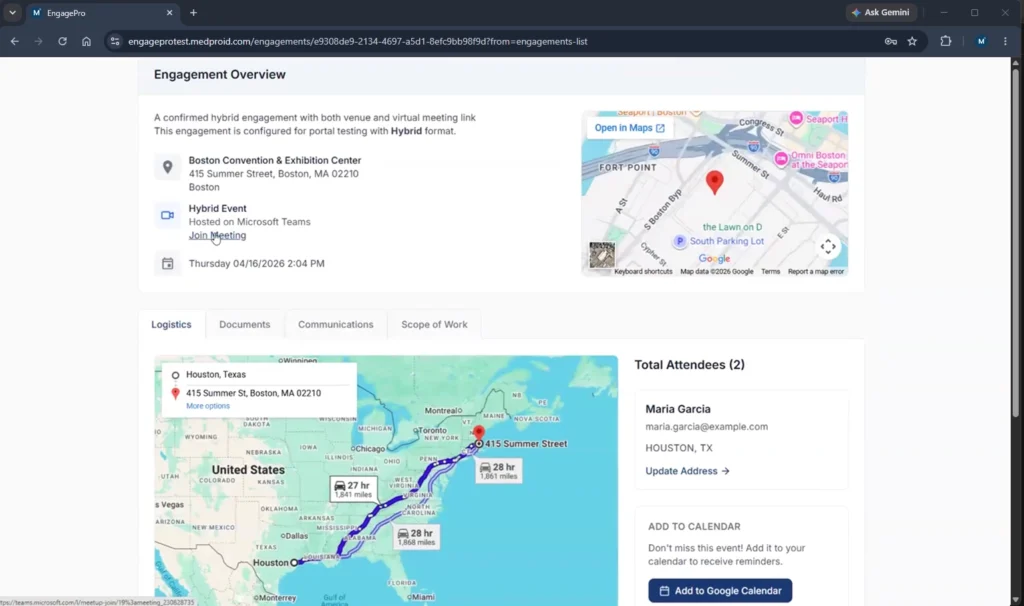Screen dimensions: 1024x606
Task: Open the Chrome three-dot menu
Action: 1005,41
